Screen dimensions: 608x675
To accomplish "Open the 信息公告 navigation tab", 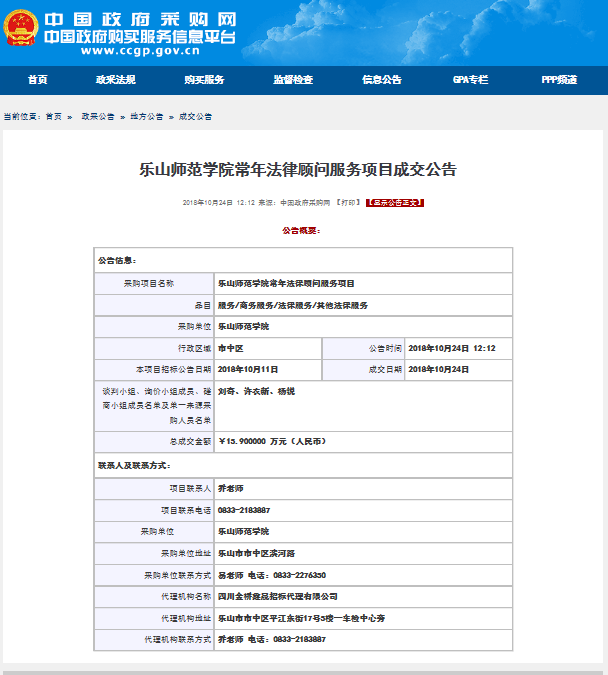I will (382, 80).
